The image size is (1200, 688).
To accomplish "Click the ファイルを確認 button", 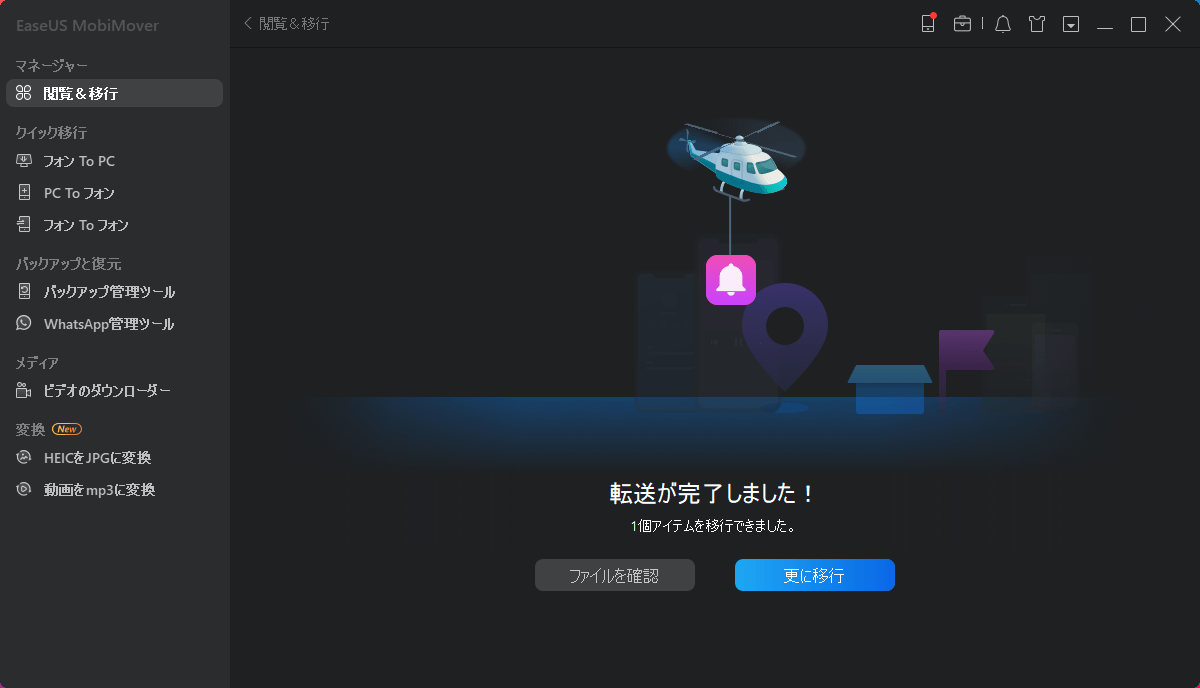I will 614,575.
